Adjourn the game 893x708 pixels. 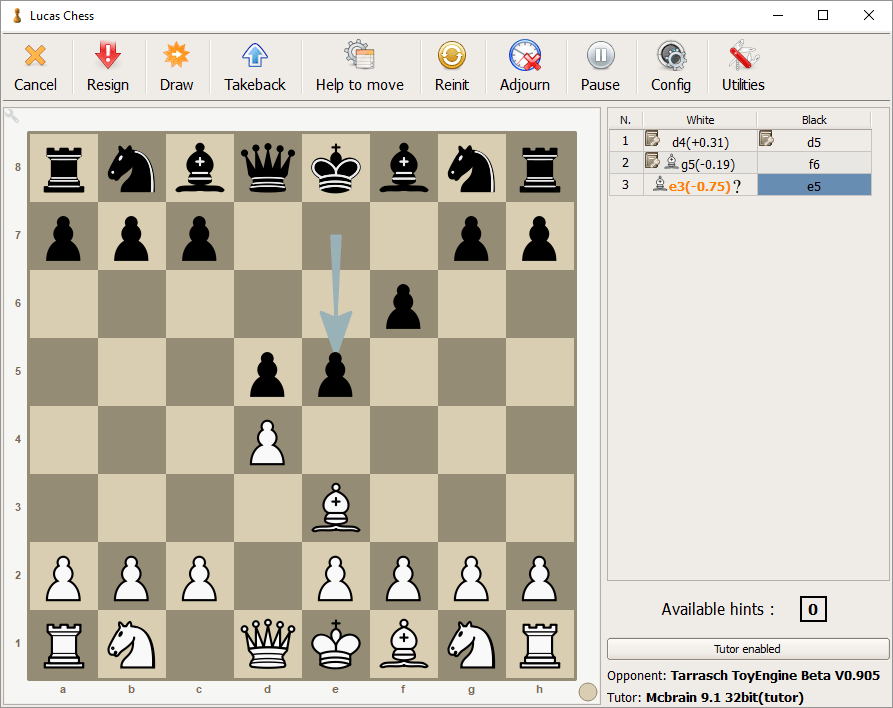pos(525,67)
